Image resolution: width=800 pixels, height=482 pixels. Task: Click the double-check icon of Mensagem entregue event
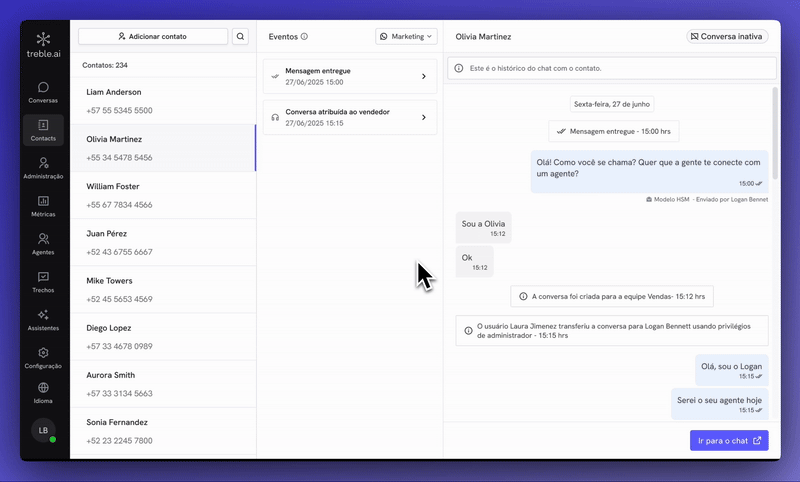tap(275, 76)
